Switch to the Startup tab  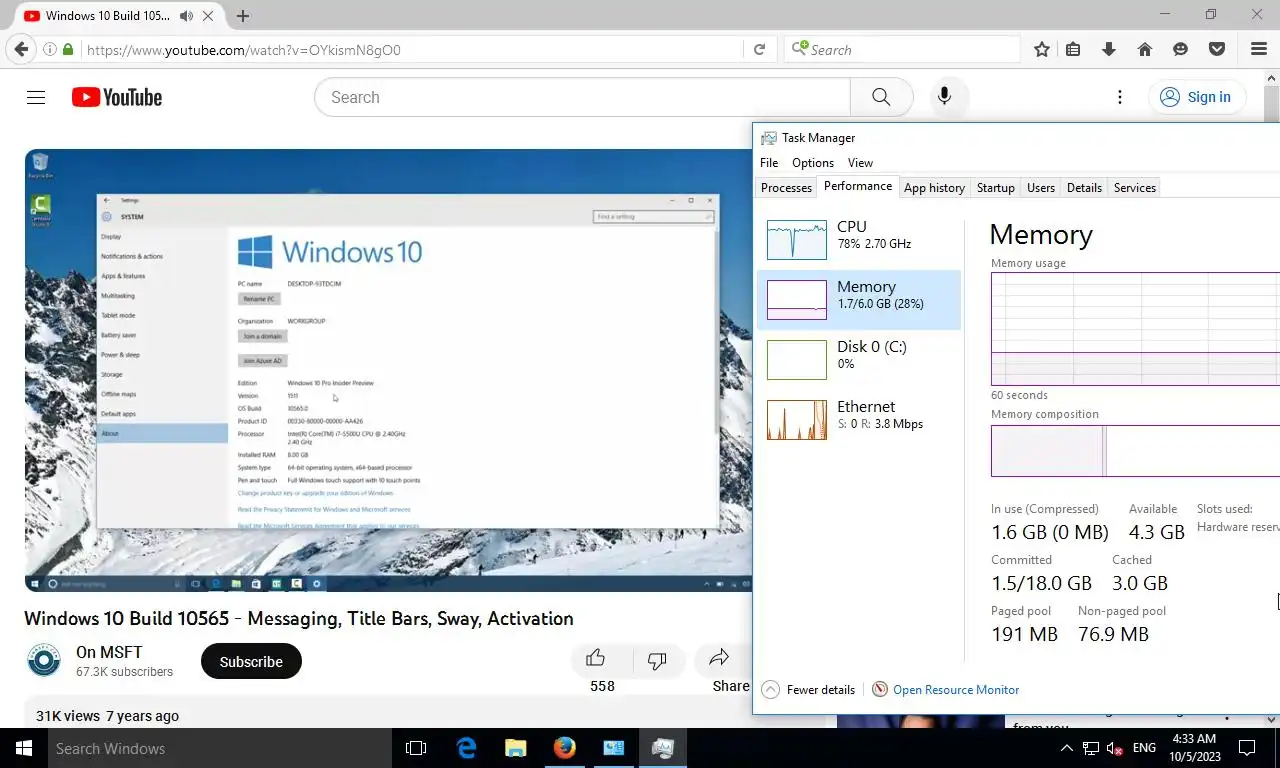pos(996,187)
